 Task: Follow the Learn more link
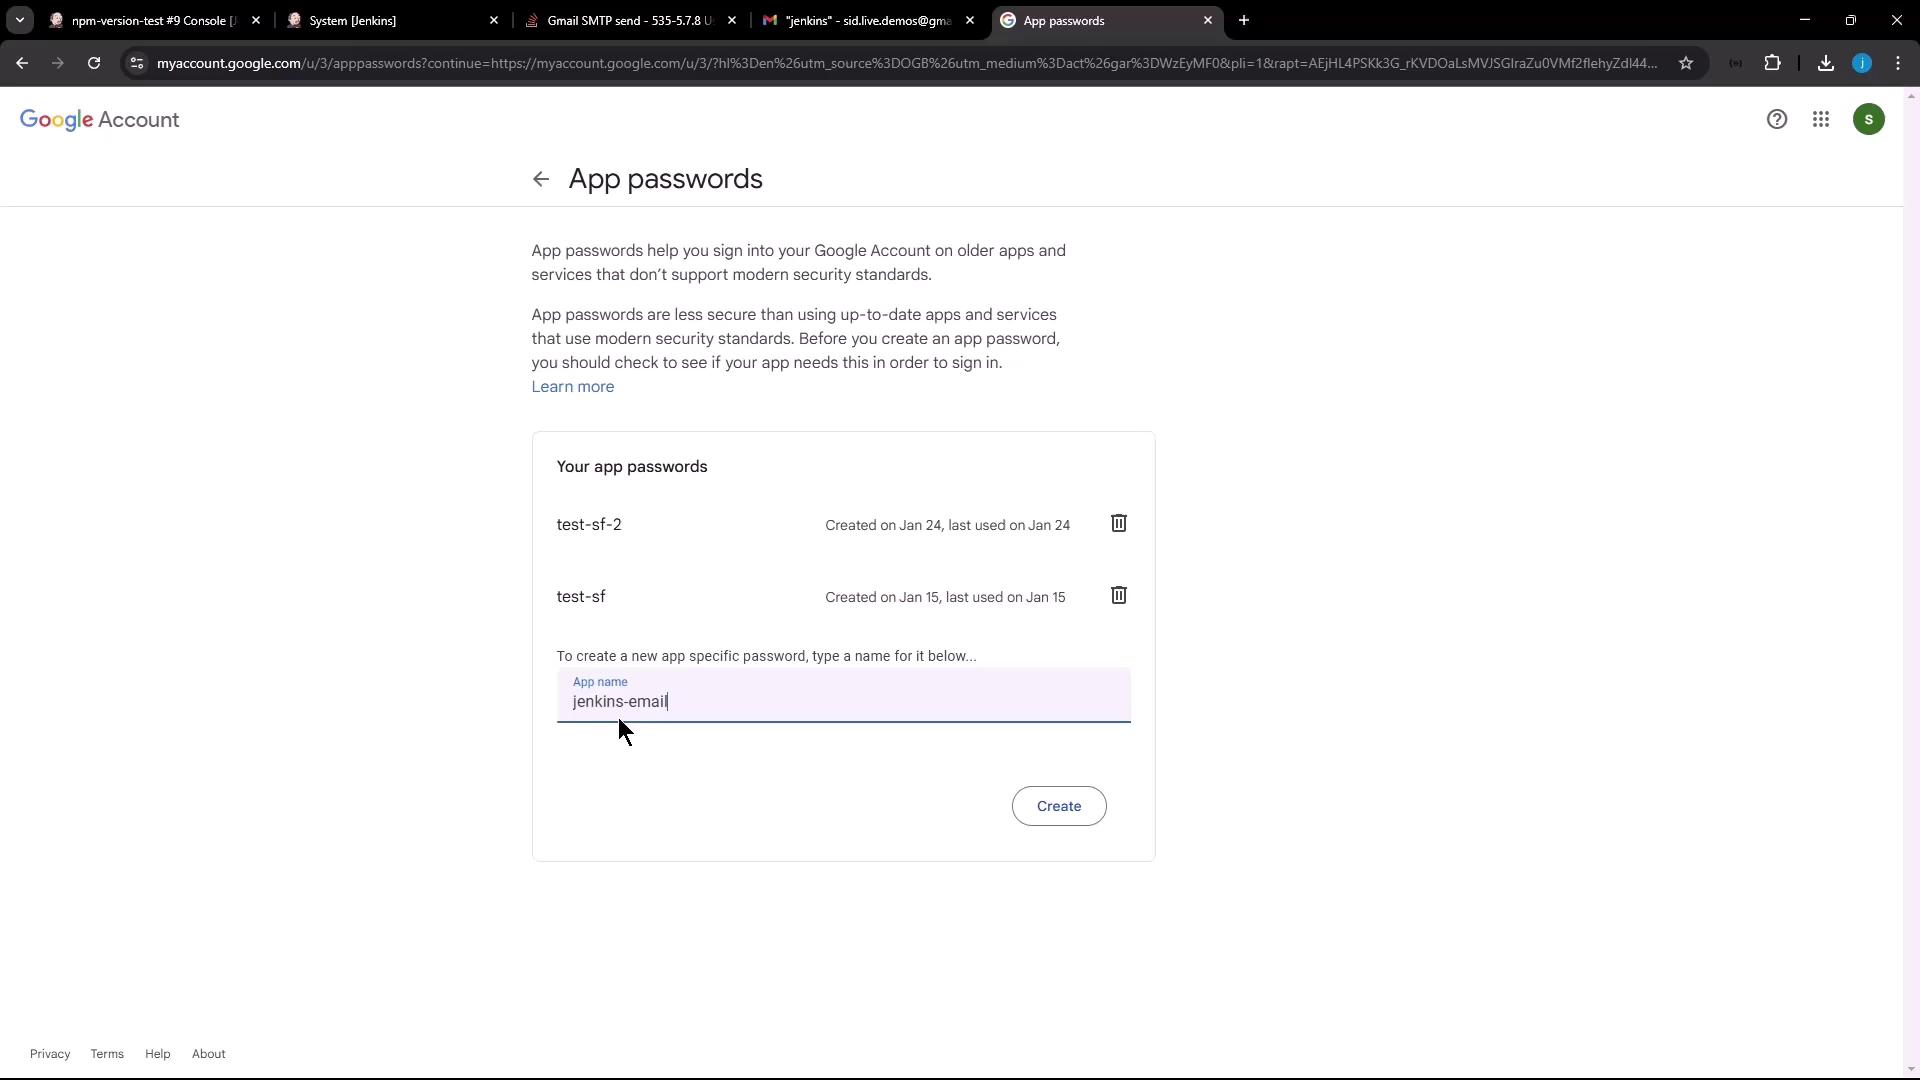coord(572,387)
